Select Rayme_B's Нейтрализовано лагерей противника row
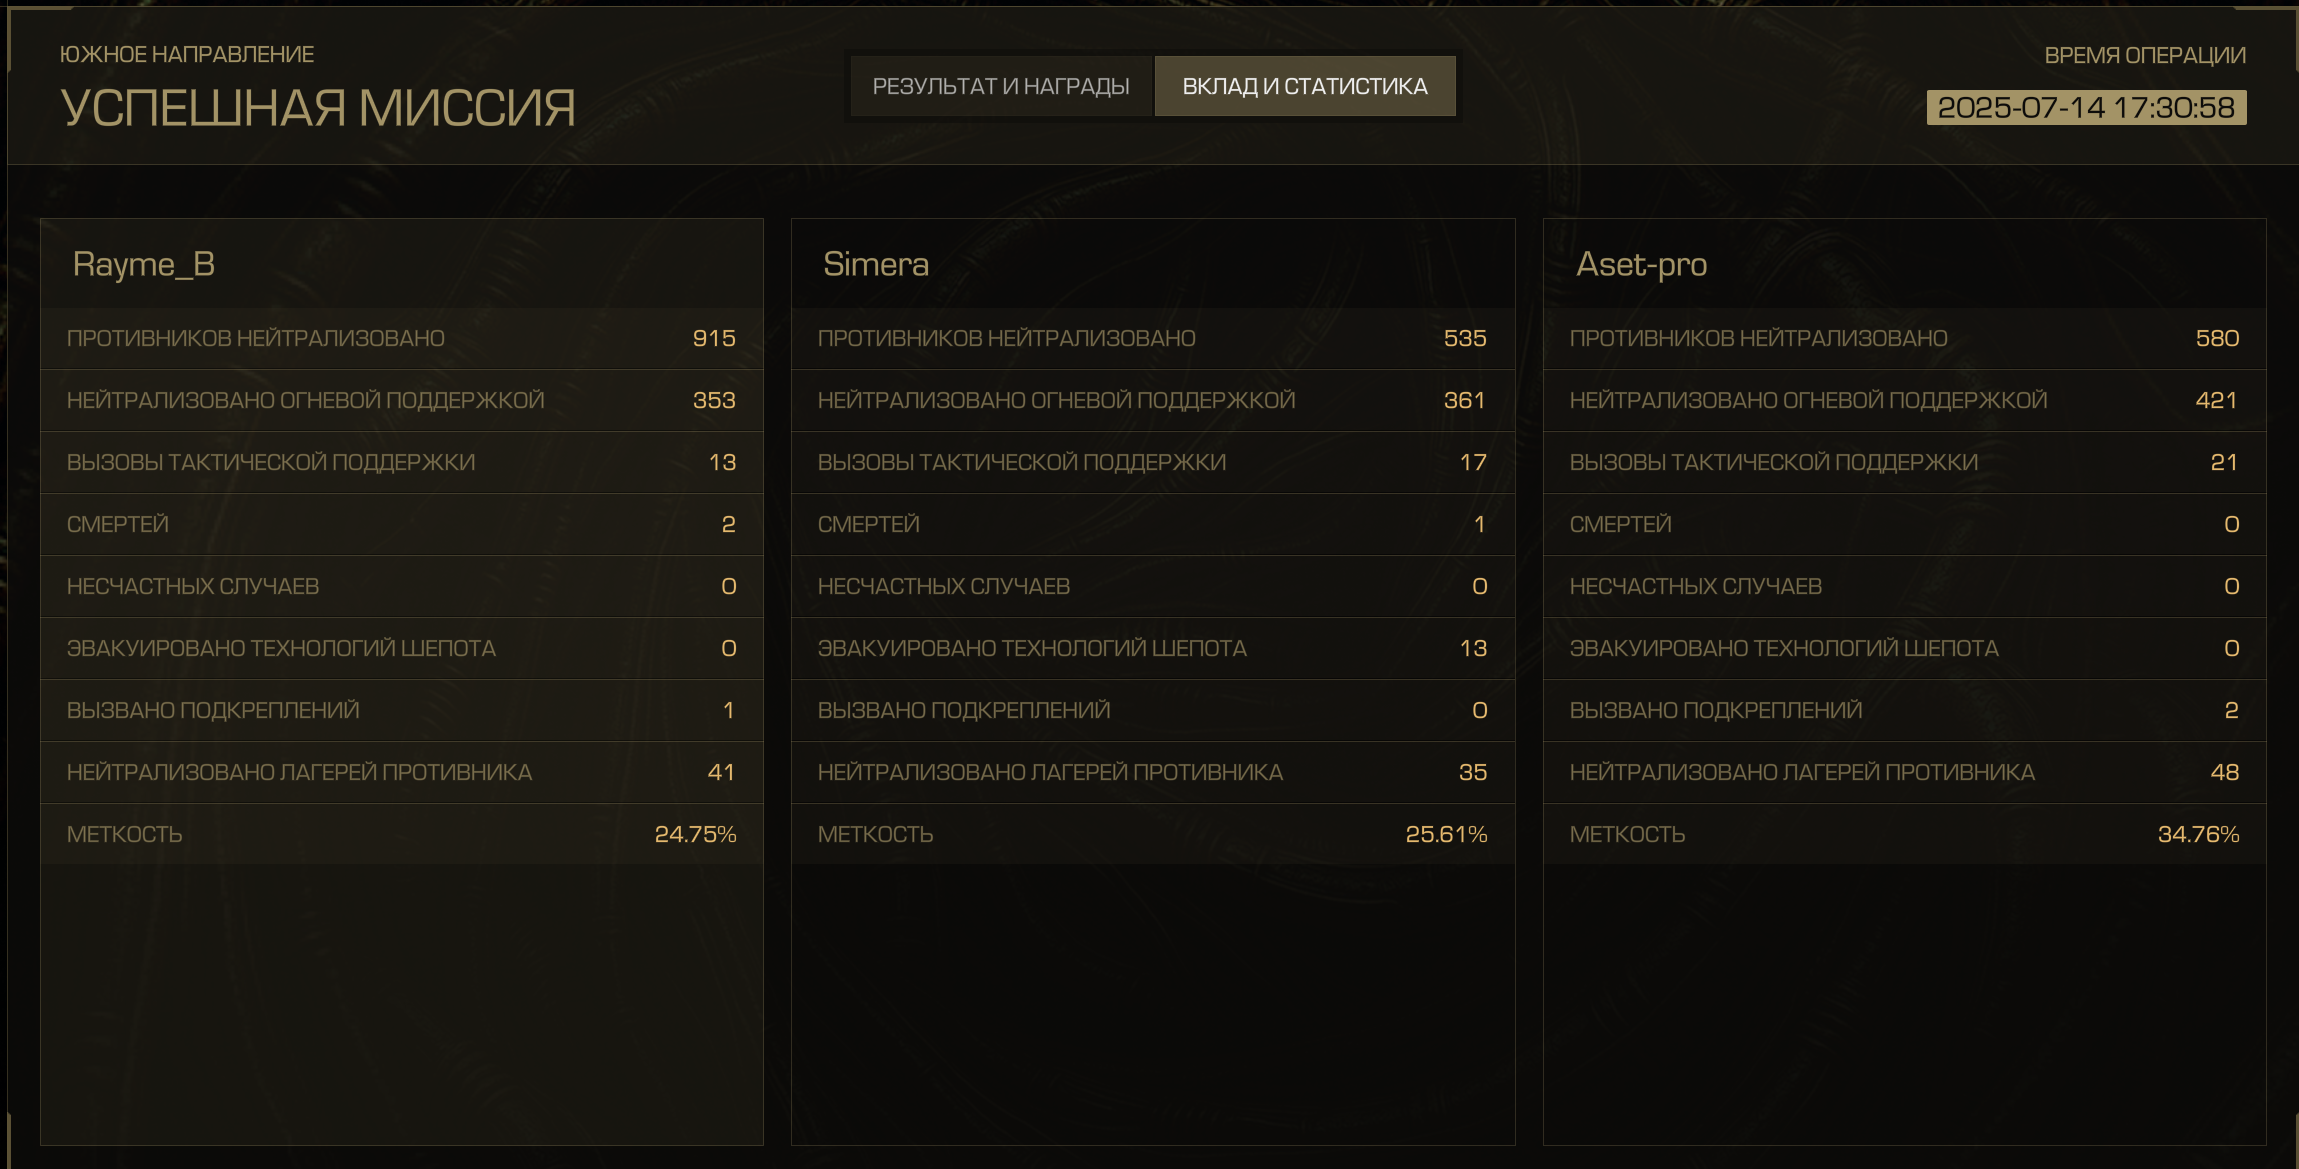The width and height of the screenshot is (2299, 1169). [x=401, y=772]
